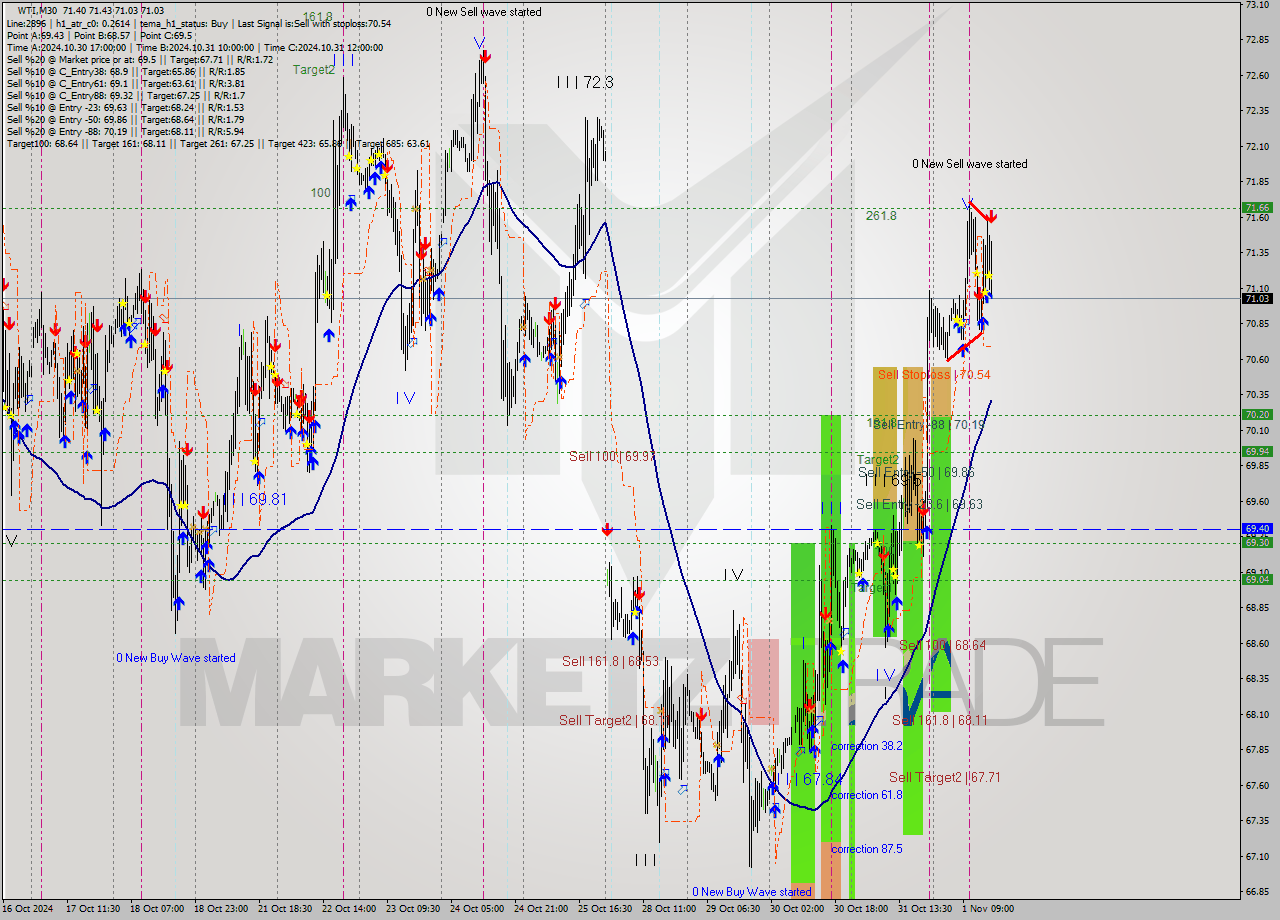
Task: Click the blue 69.40 price tag
Action: (x=1257, y=528)
